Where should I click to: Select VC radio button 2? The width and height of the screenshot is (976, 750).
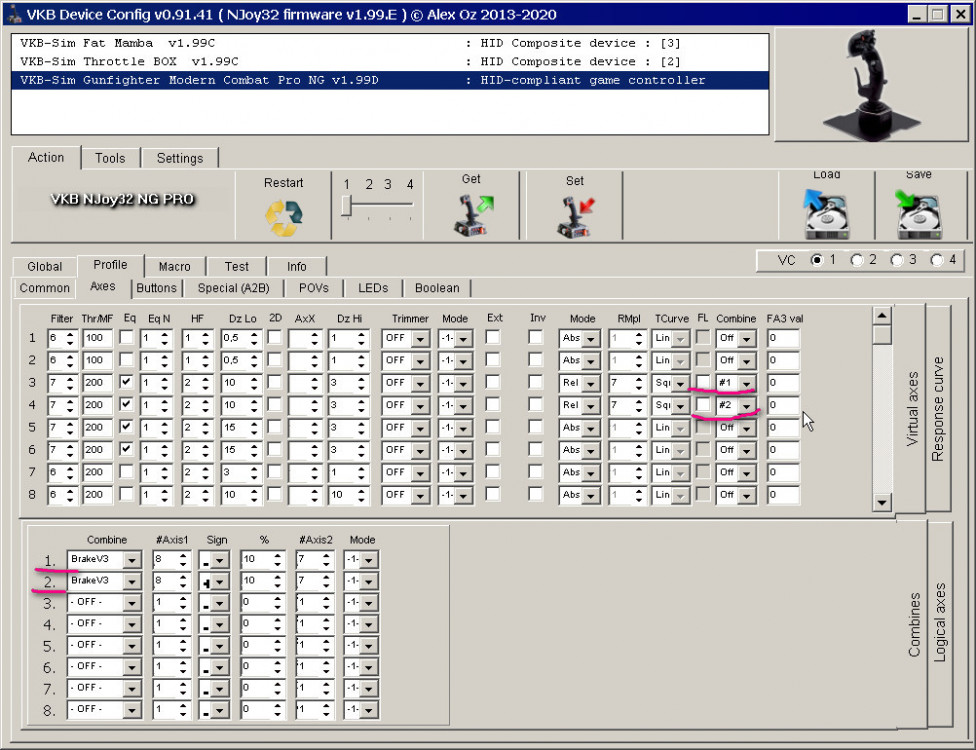coord(857,260)
